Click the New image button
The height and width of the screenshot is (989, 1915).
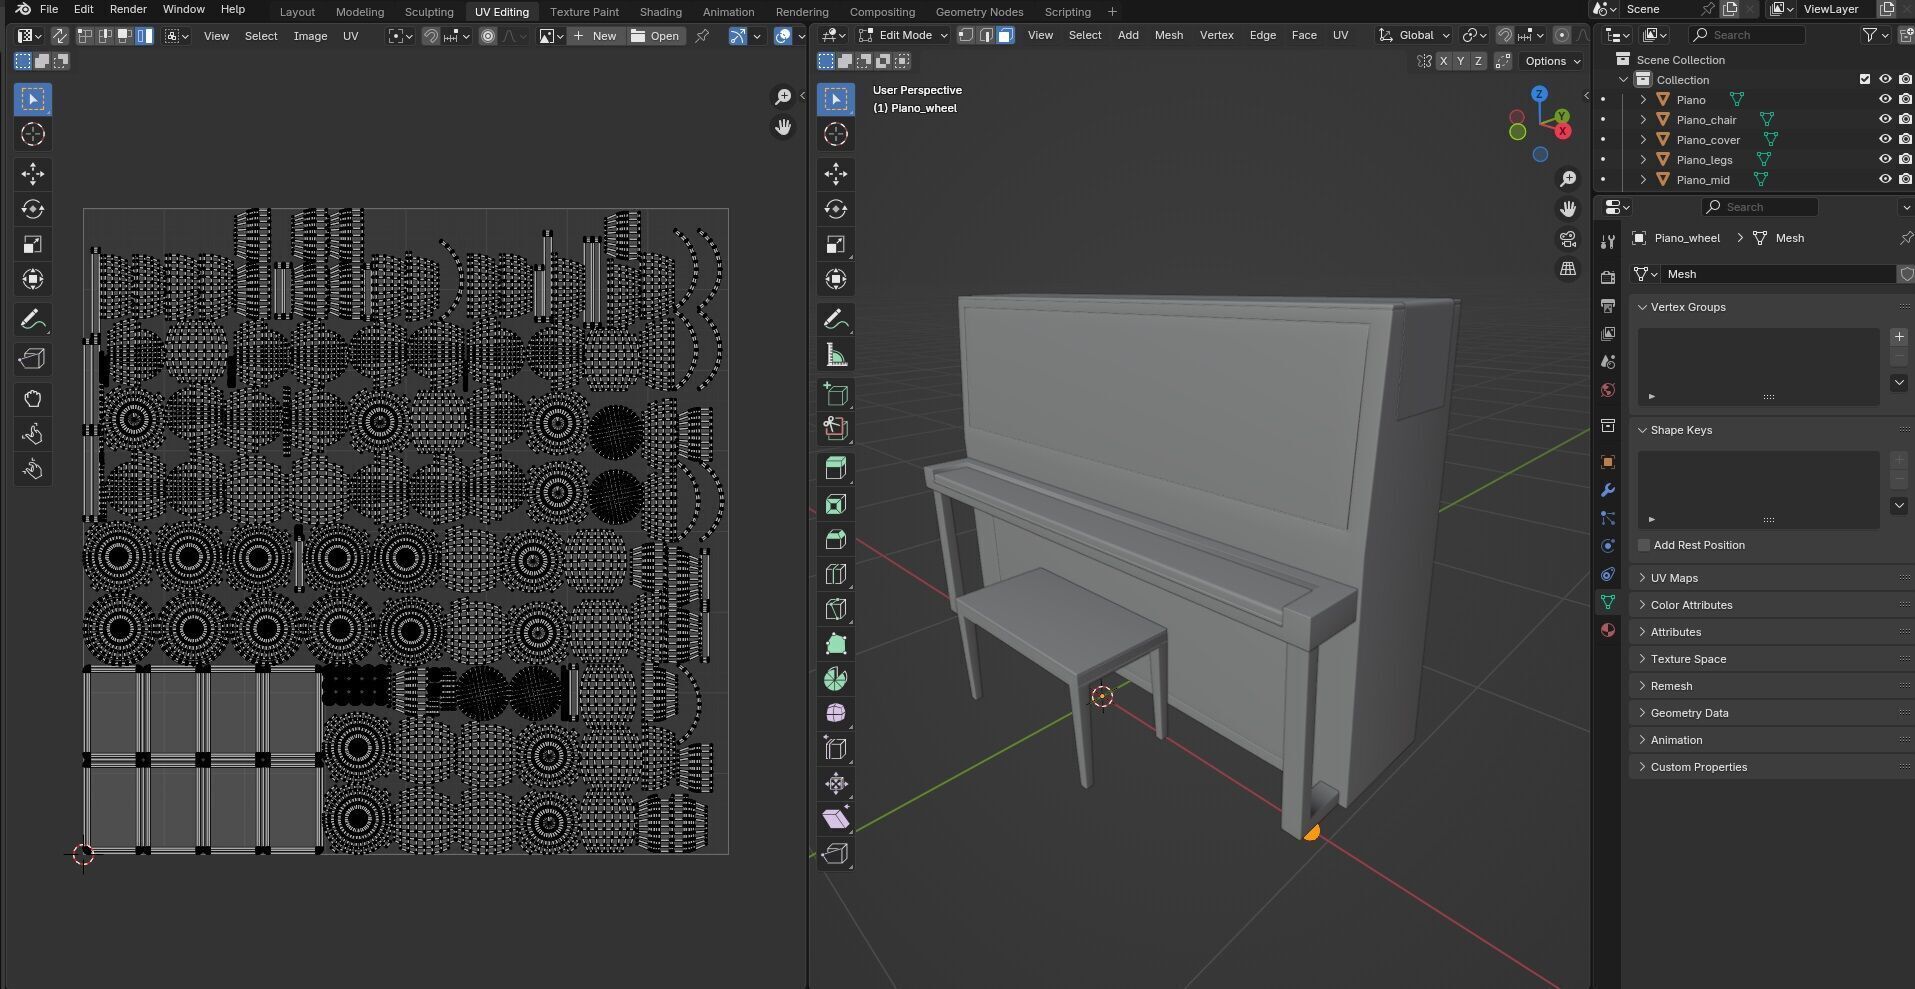(597, 36)
